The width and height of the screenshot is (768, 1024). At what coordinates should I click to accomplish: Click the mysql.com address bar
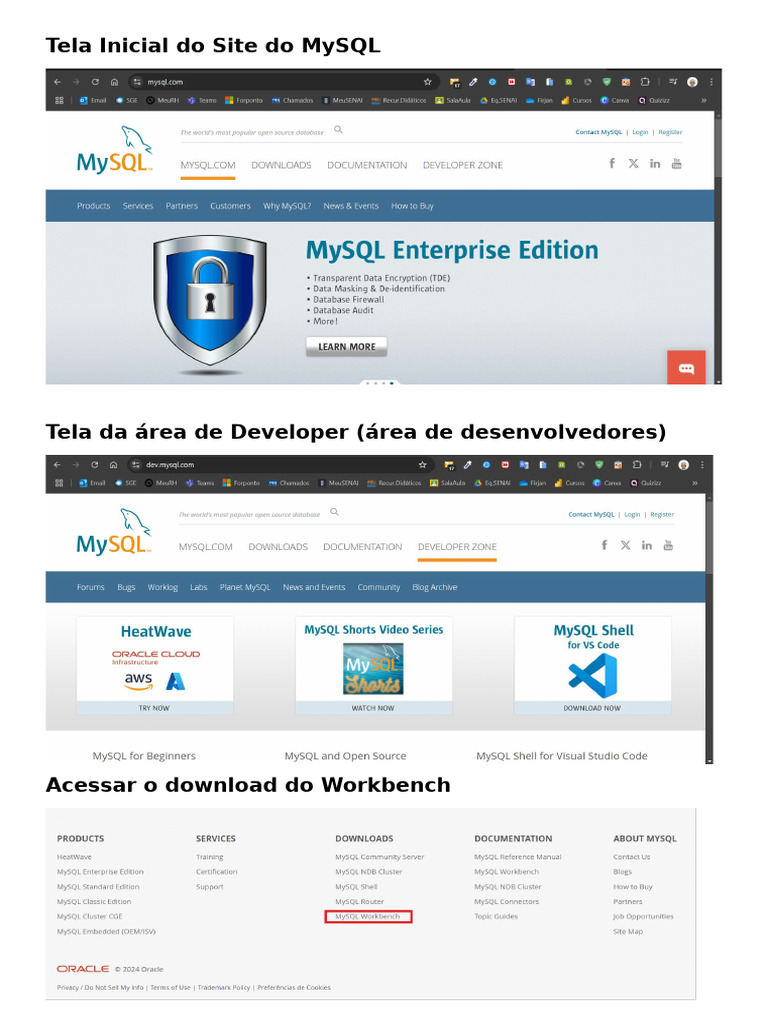[x=281, y=82]
